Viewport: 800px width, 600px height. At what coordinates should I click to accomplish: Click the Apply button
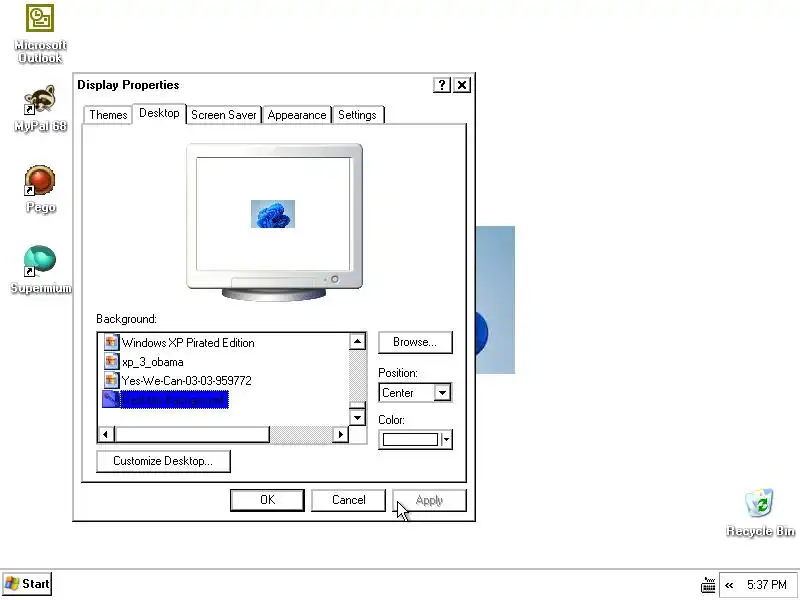coord(429,500)
